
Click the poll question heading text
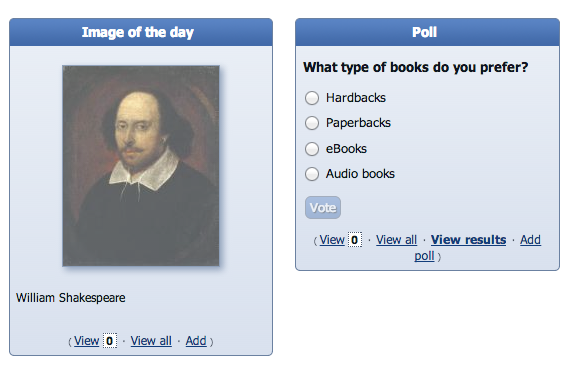416,67
